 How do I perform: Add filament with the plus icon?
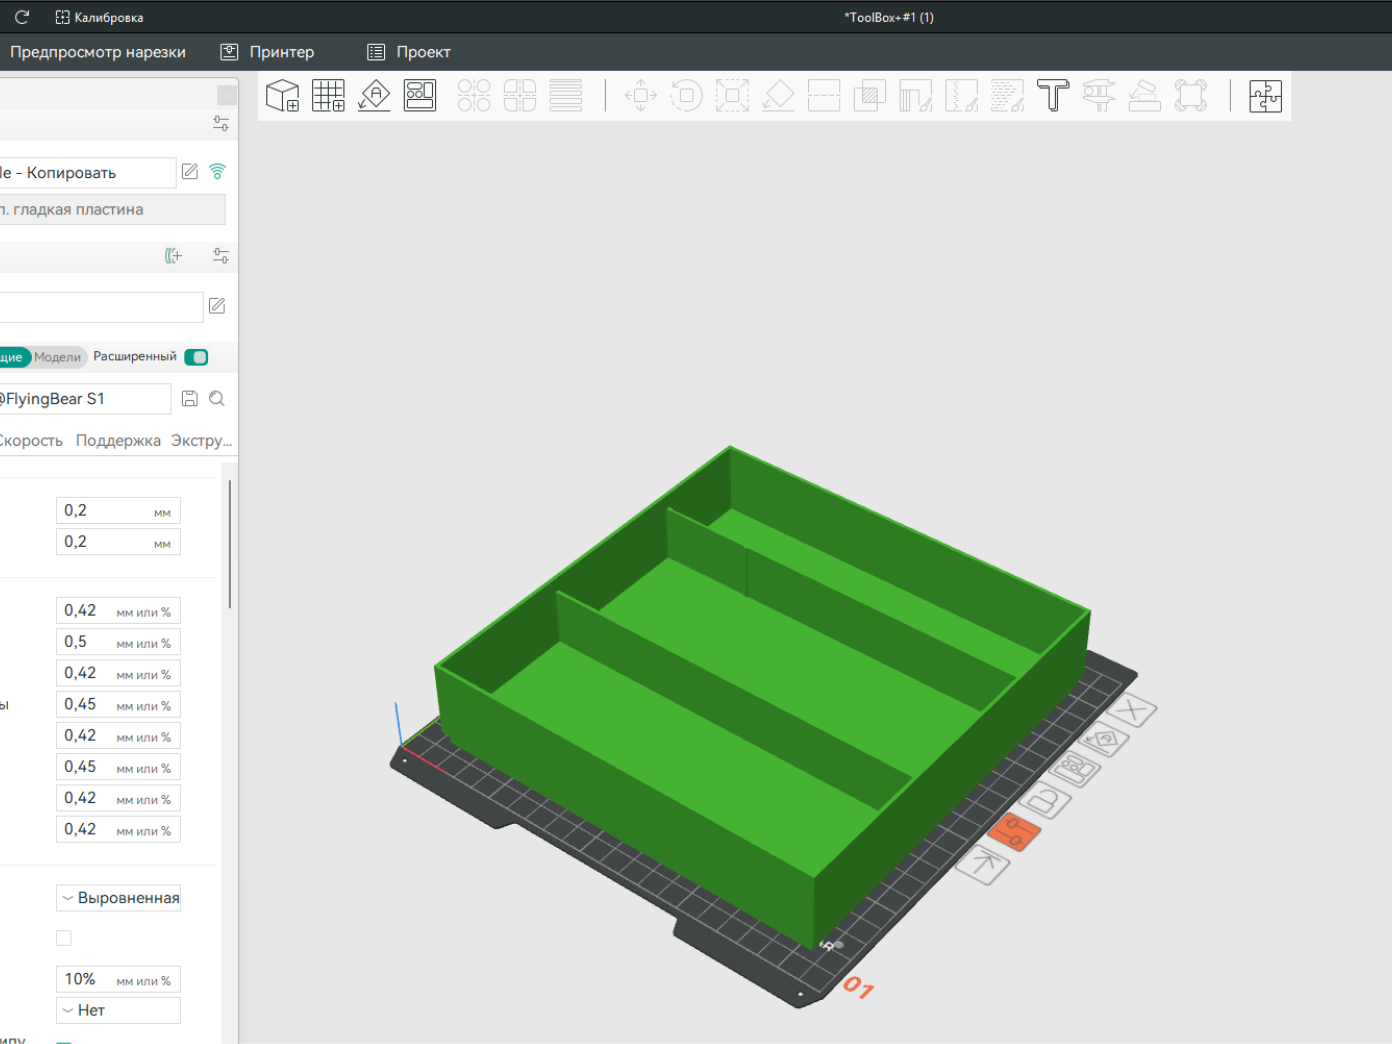coord(174,256)
